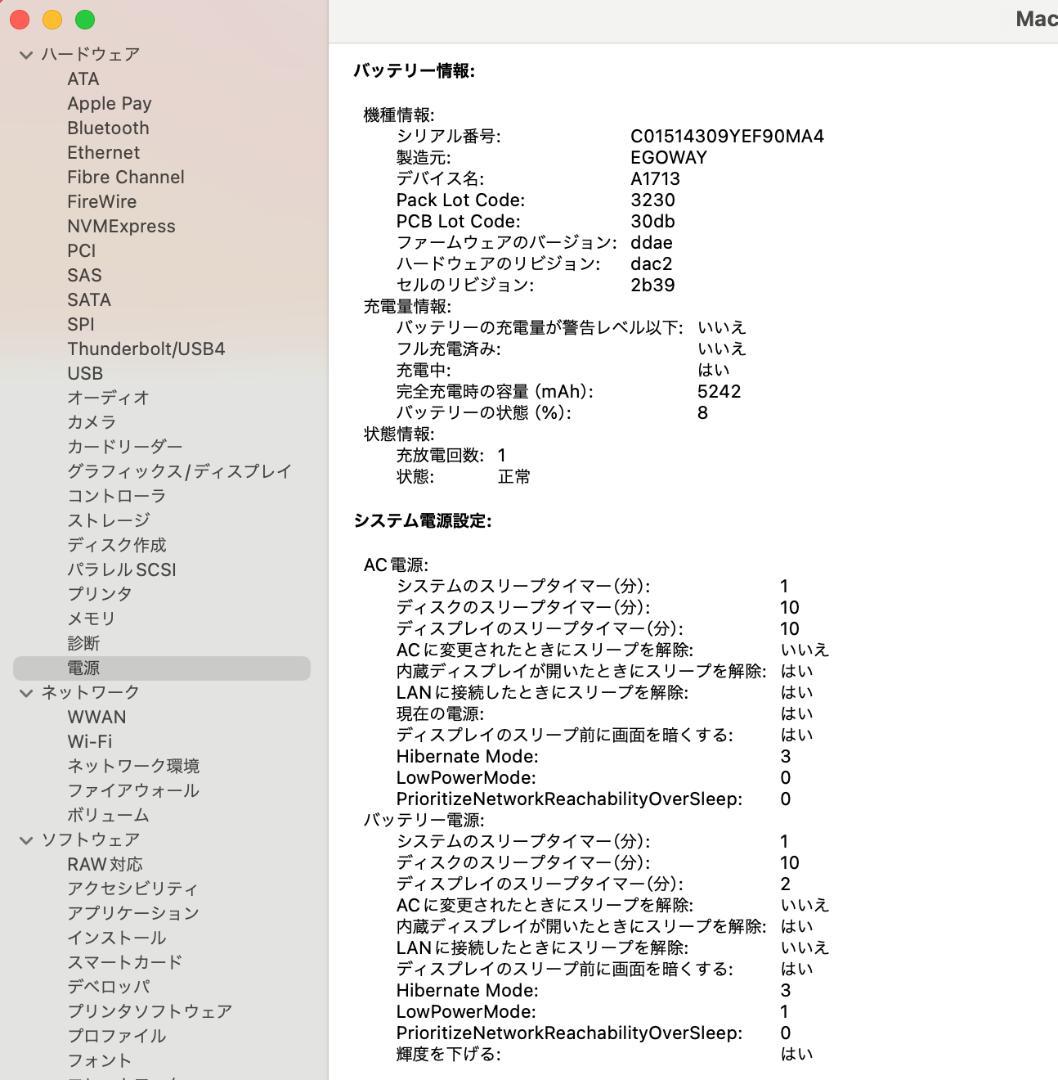1058x1080 pixels.
Task: Collapse the ハードウェア section chevron
Action: (26, 54)
